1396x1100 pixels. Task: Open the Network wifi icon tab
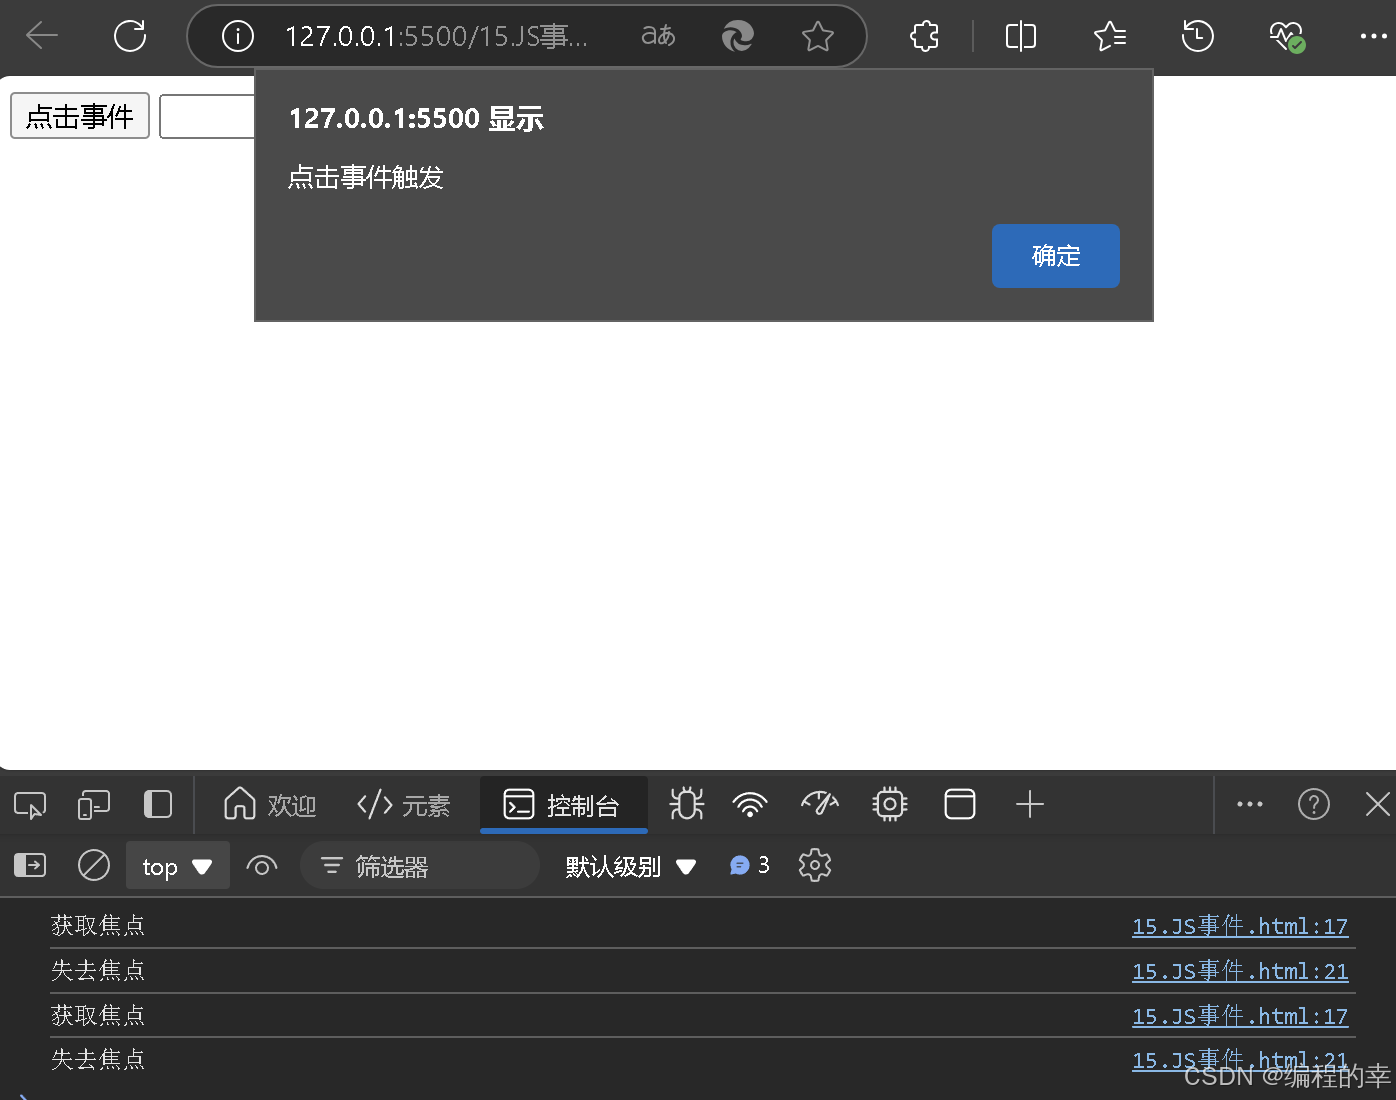click(x=750, y=804)
